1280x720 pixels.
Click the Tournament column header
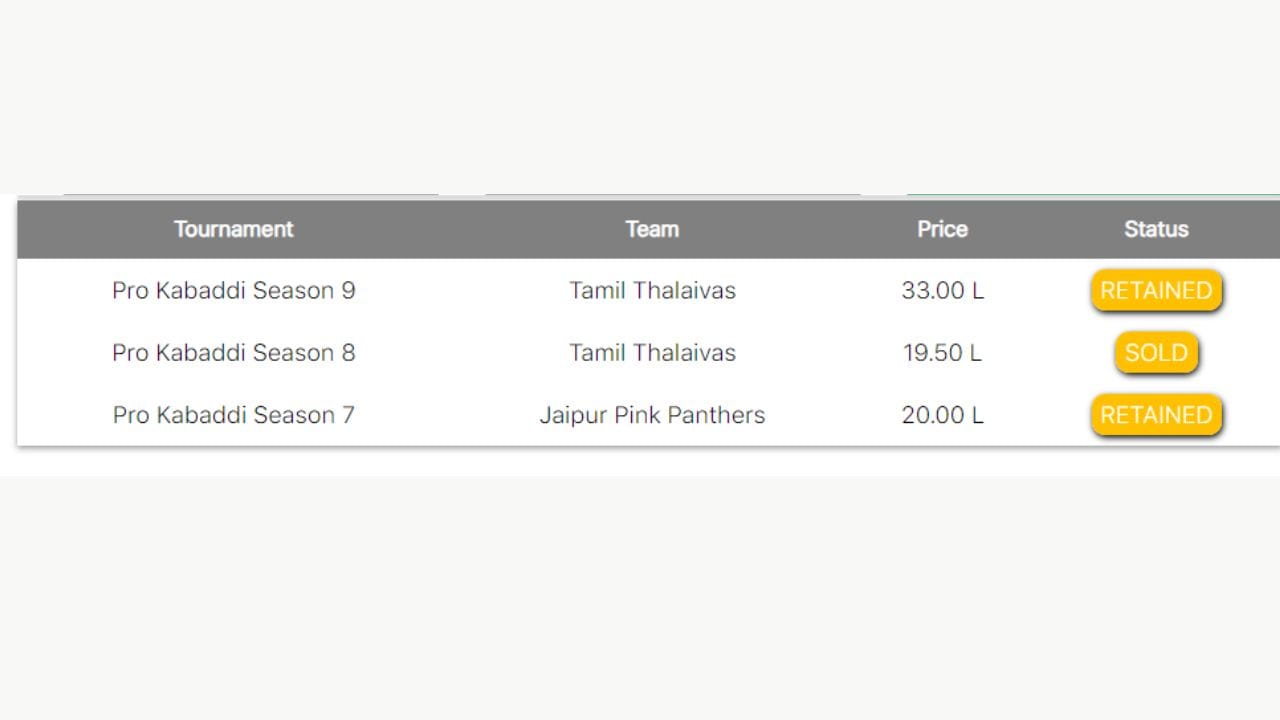point(233,229)
